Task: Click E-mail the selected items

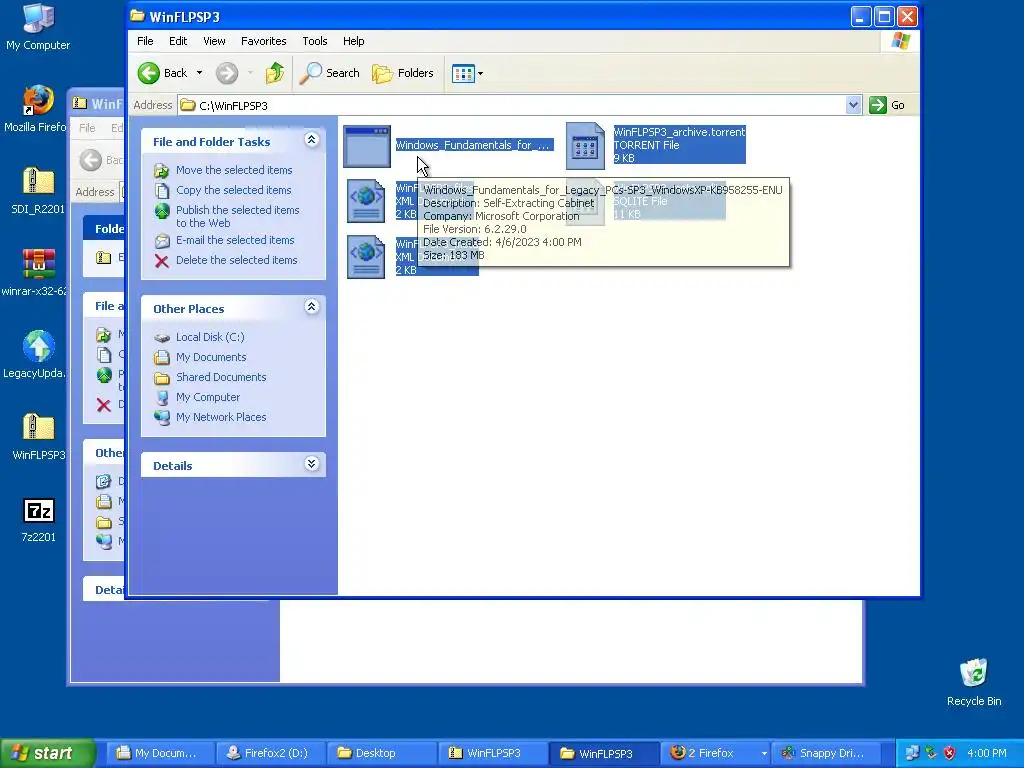Action: (234, 240)
